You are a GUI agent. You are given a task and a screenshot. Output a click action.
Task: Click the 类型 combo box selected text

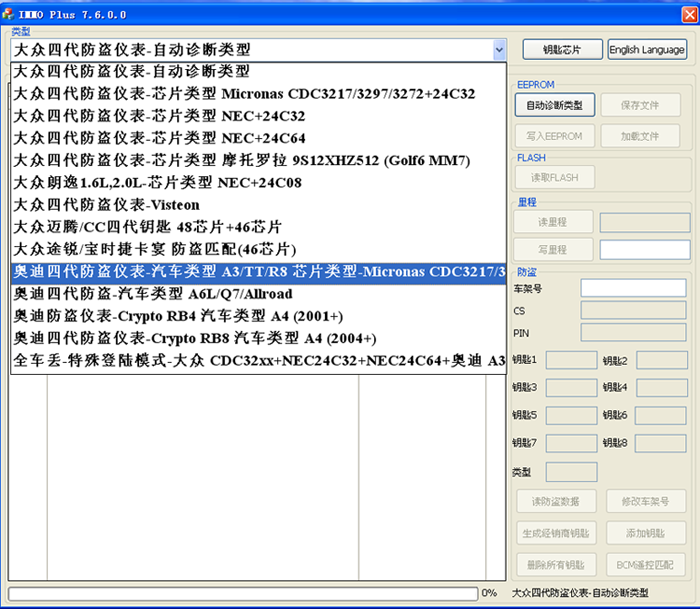pyautogui.click(x=132, y=50)
